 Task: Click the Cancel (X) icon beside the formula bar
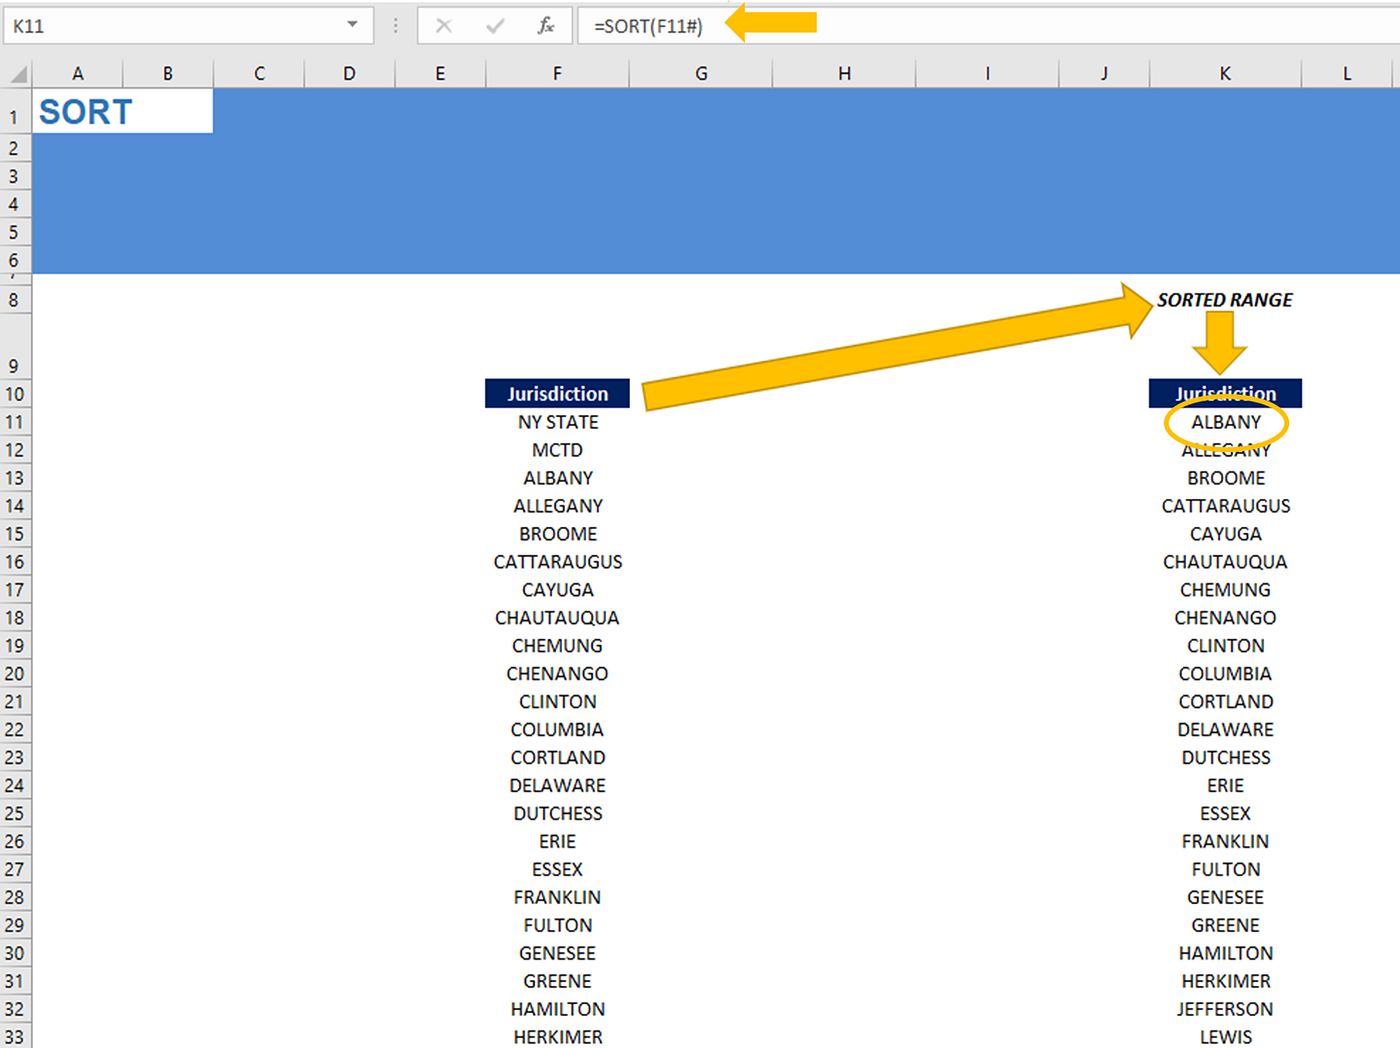tap(443, 25)
